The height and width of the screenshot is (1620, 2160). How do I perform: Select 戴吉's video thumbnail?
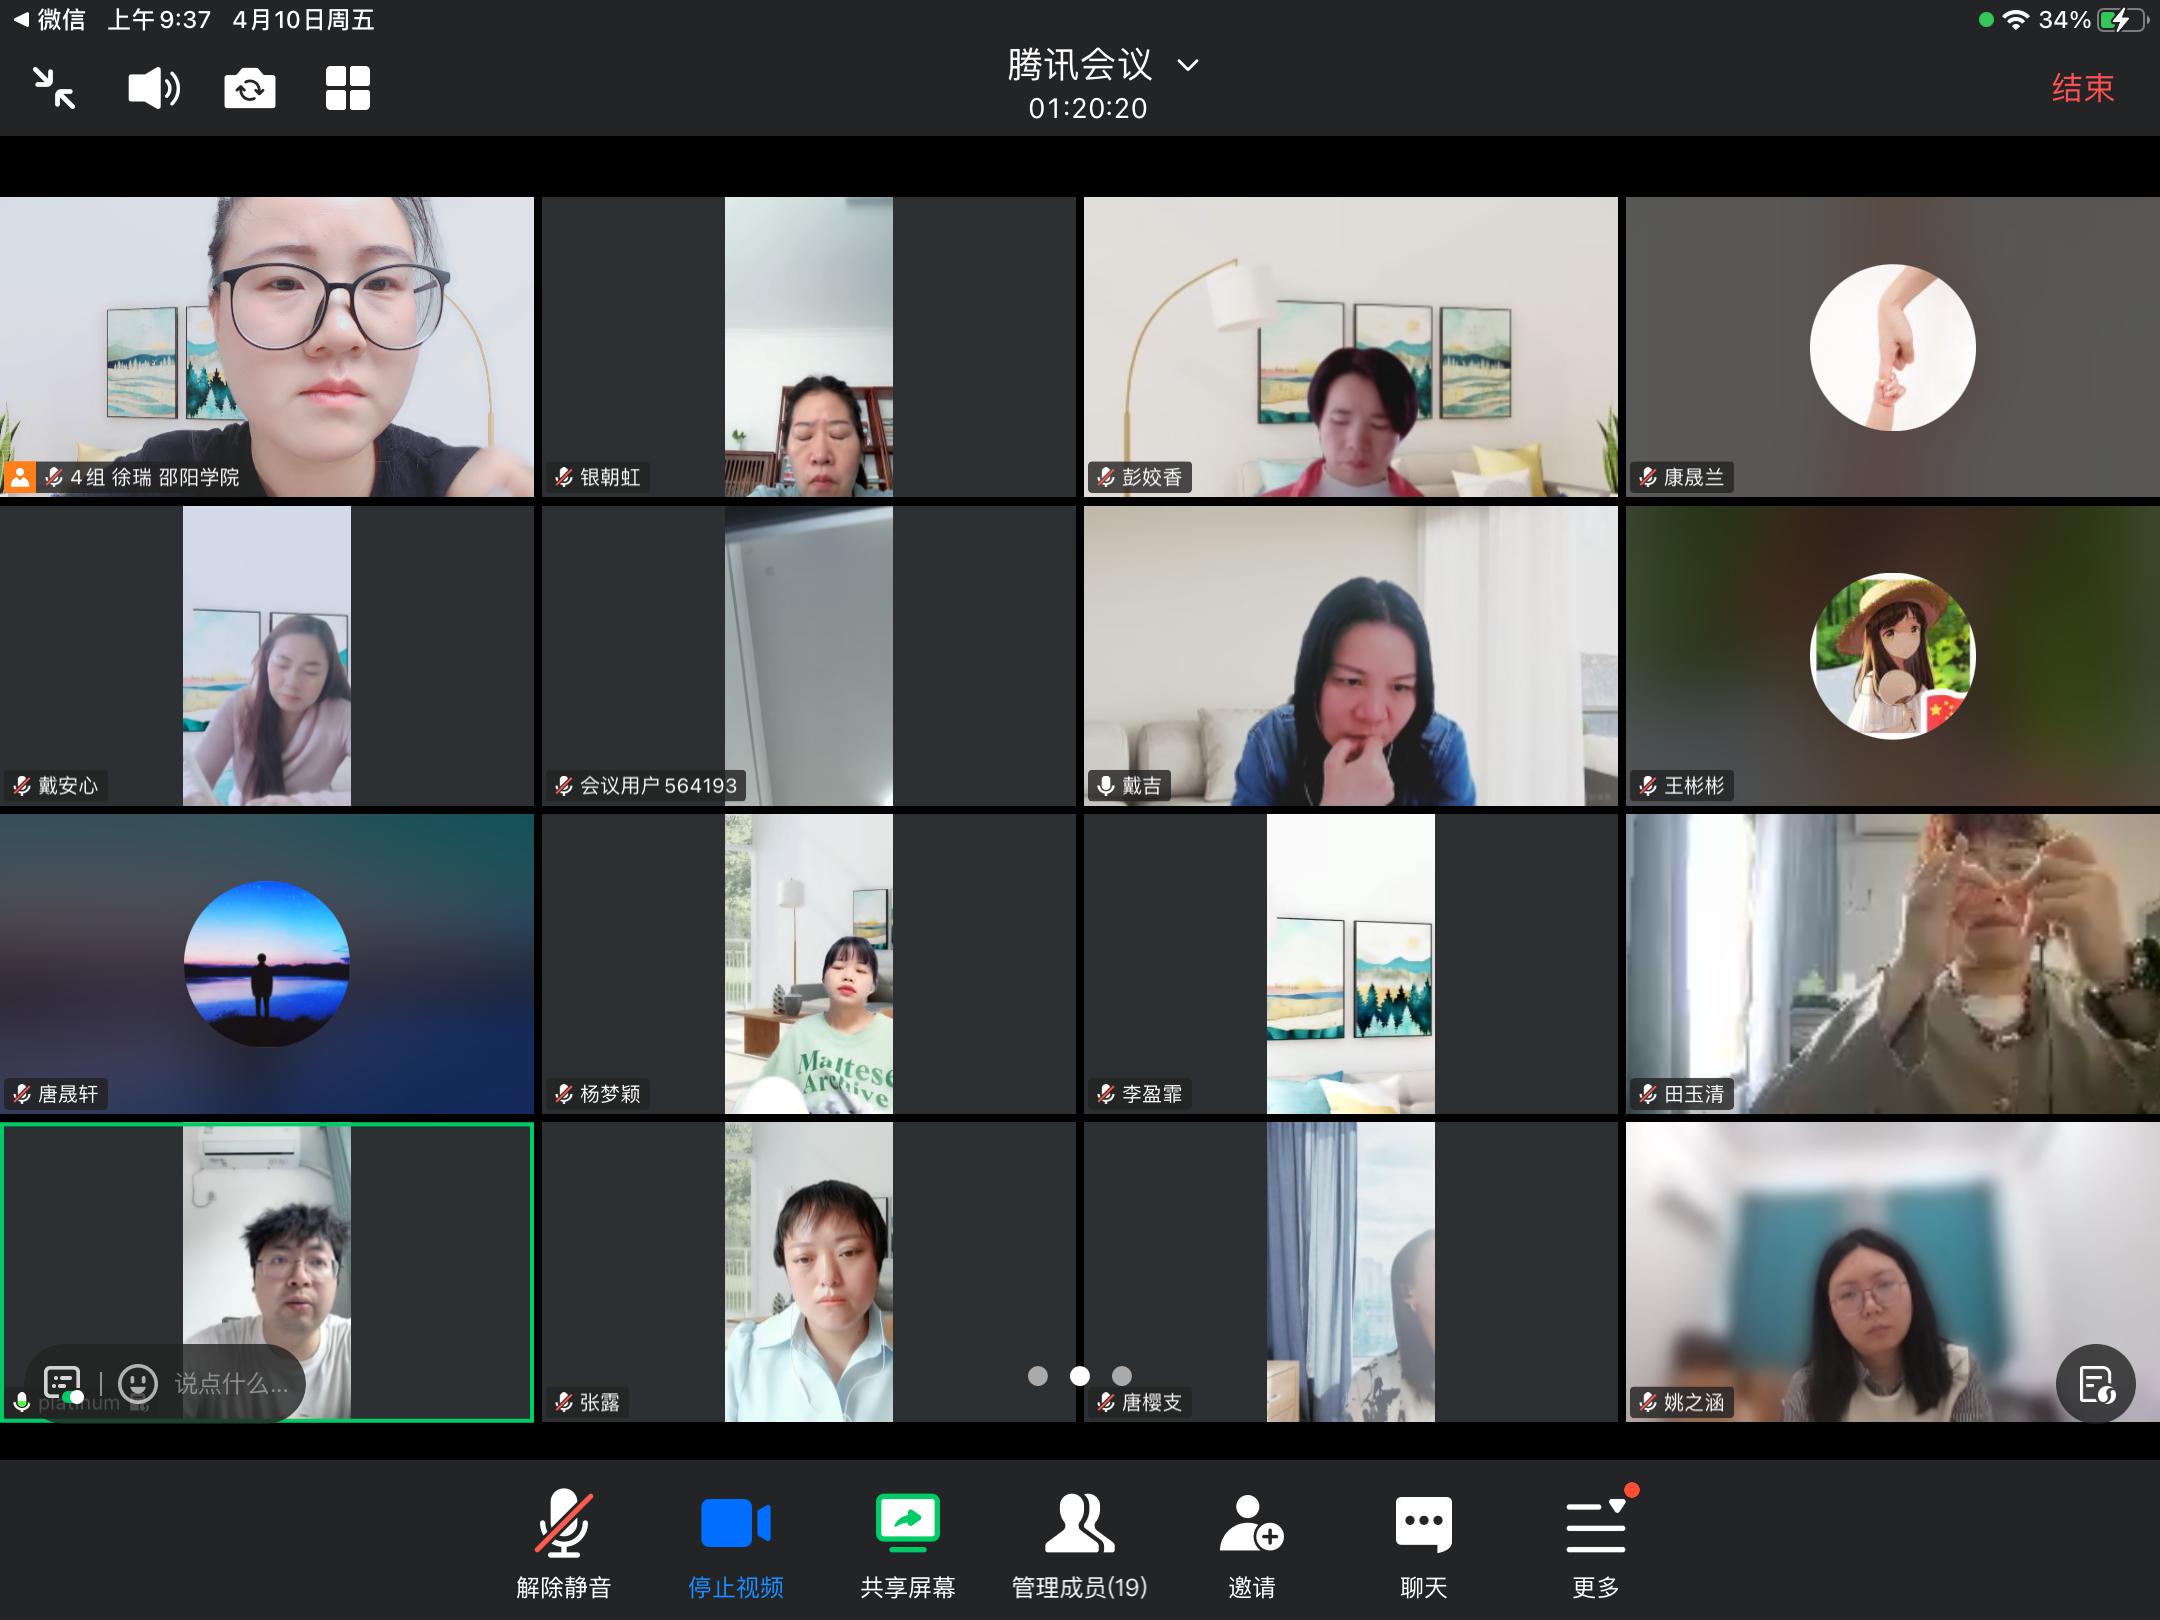[x=1350, y=656]
